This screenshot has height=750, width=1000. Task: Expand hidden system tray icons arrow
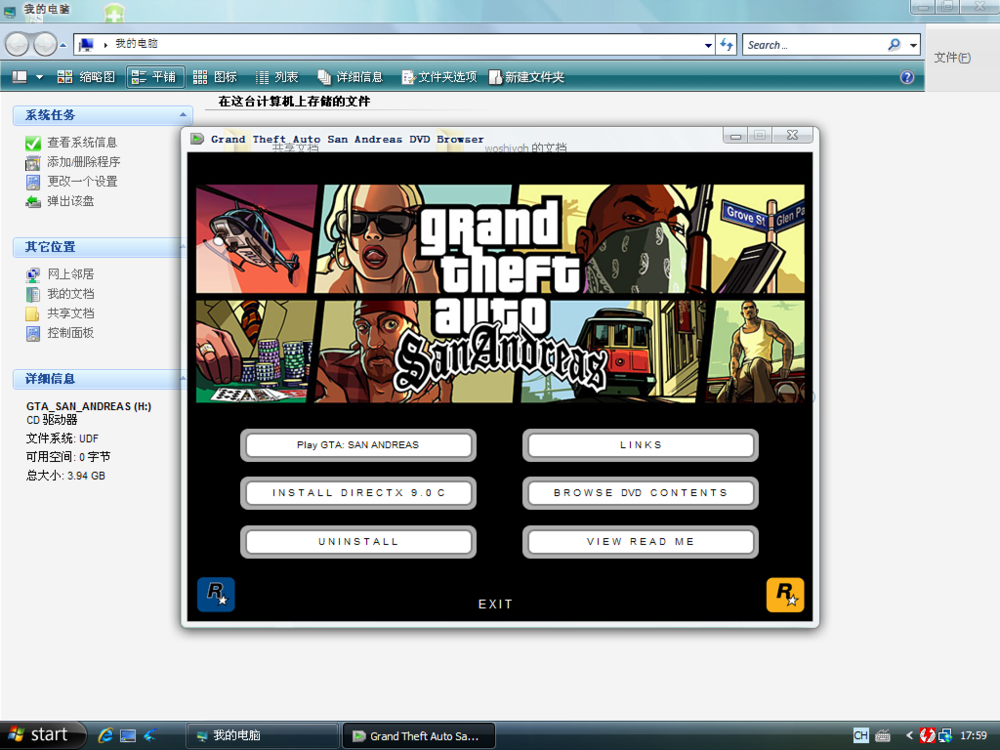909,735
